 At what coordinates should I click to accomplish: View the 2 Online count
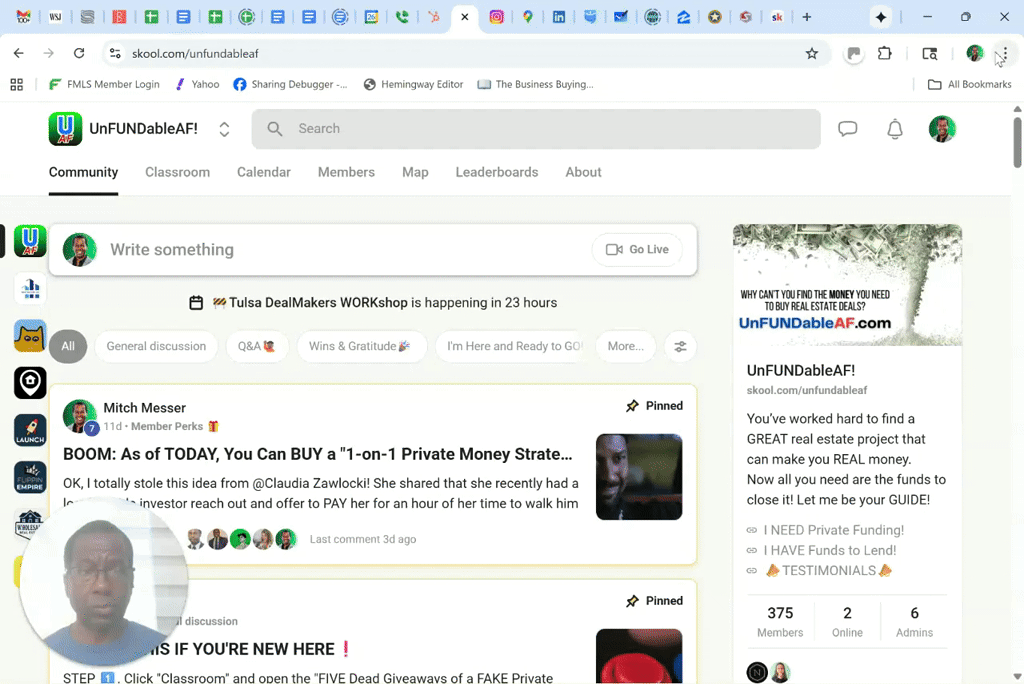coord(847,621)
